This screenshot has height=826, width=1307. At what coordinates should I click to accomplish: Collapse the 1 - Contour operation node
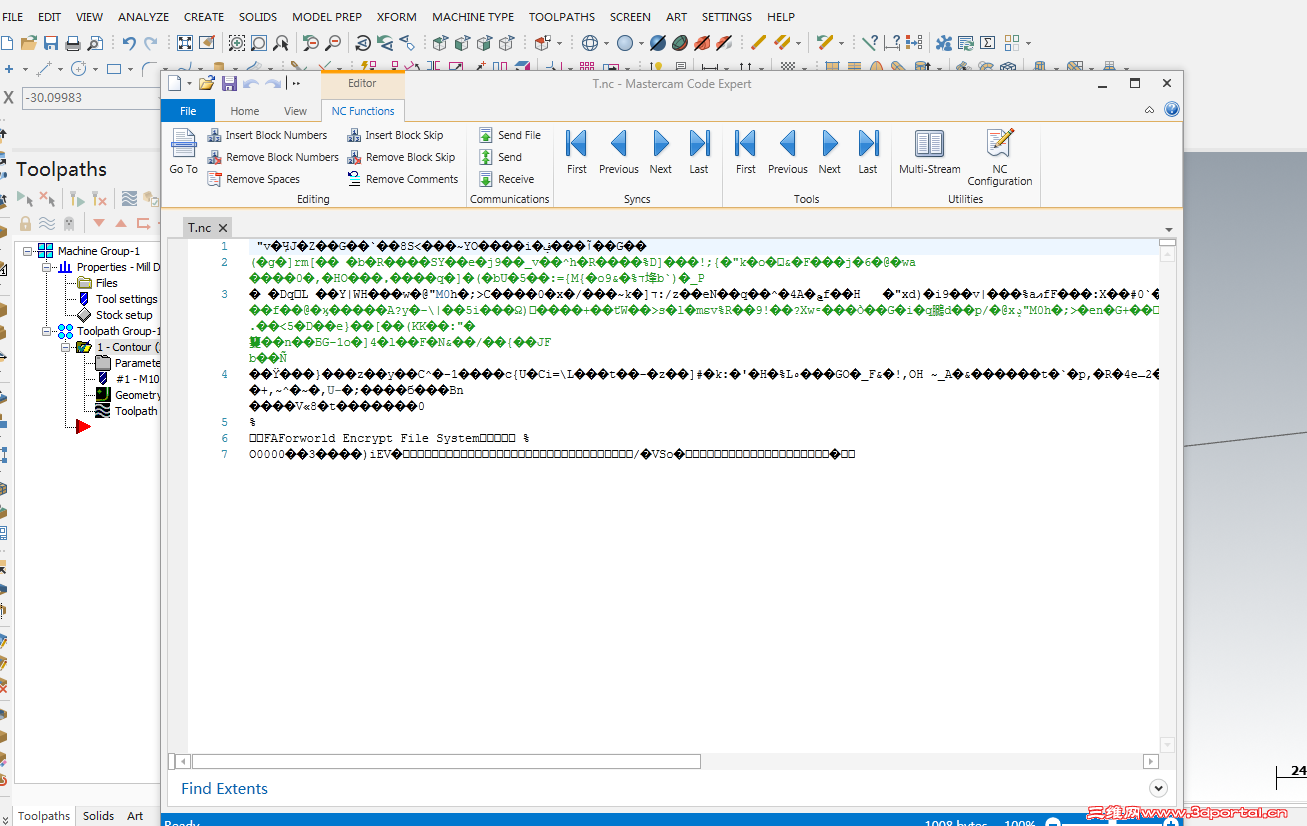click(65, 347)
